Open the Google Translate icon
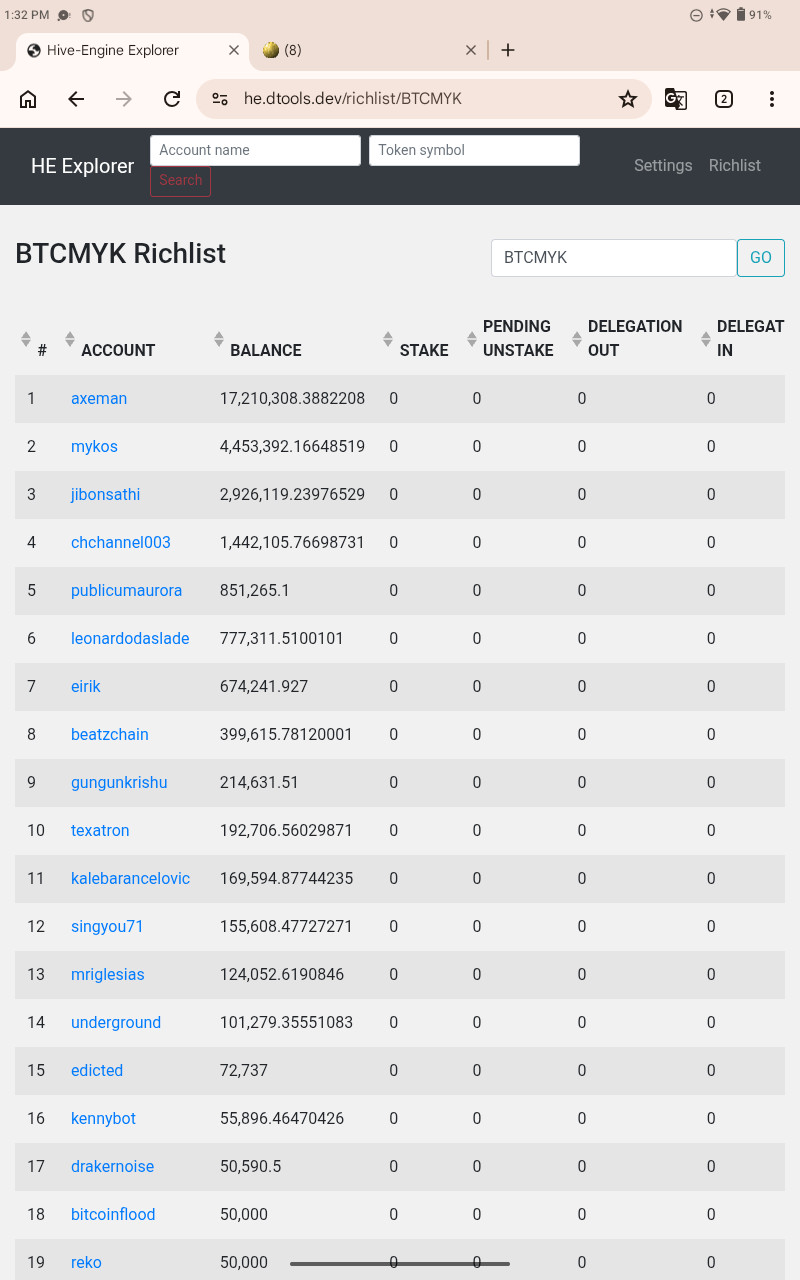The width and height of the screenshot is (800, 1280). 676,99
